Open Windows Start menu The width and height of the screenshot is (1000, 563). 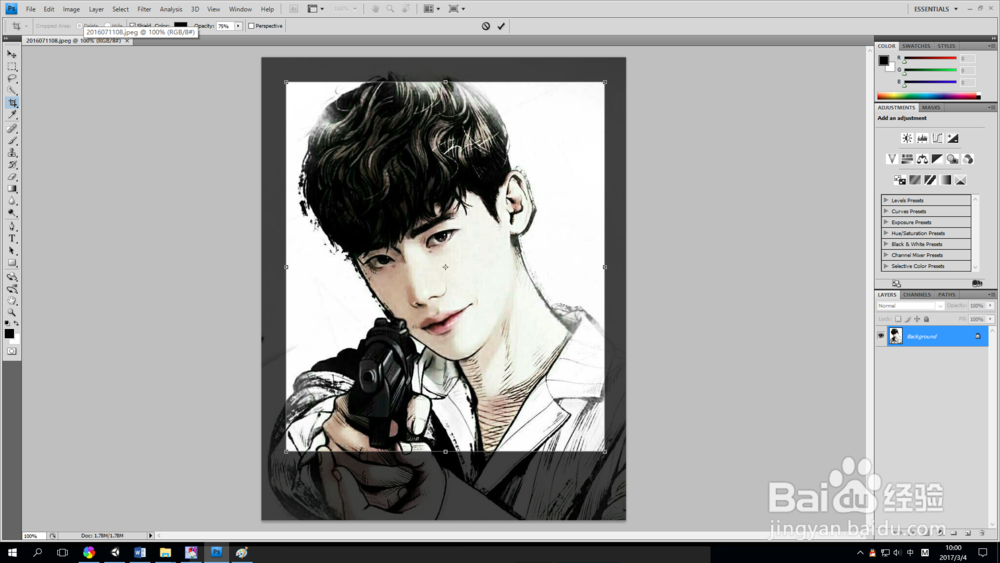pyautogui.click(x=12, y=553)
